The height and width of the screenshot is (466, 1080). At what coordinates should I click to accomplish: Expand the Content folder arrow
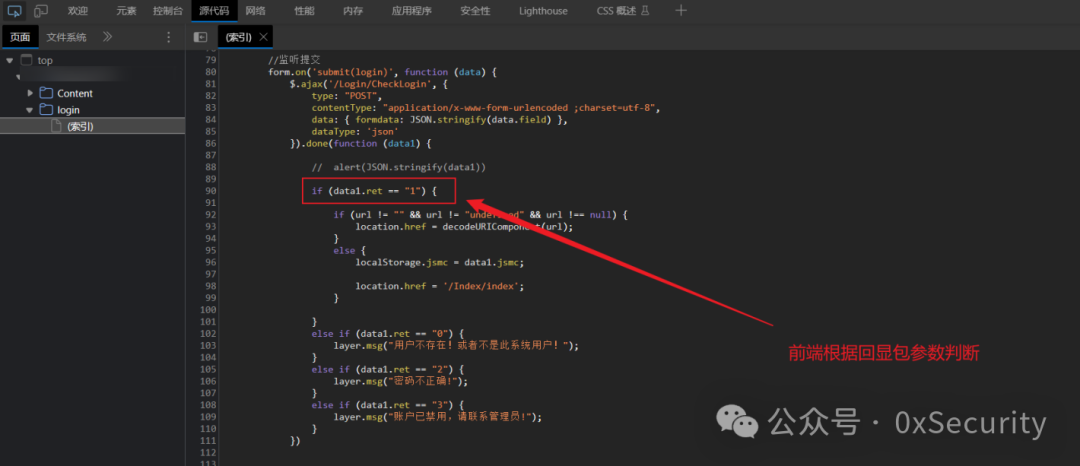[x=30, y=93]
